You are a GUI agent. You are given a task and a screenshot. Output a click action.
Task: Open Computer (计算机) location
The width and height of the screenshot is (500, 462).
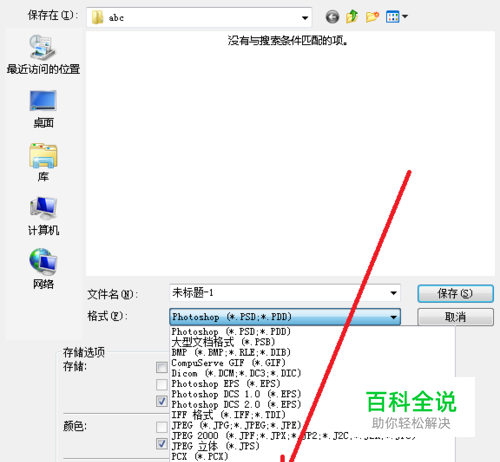click(x=43, y=216)
